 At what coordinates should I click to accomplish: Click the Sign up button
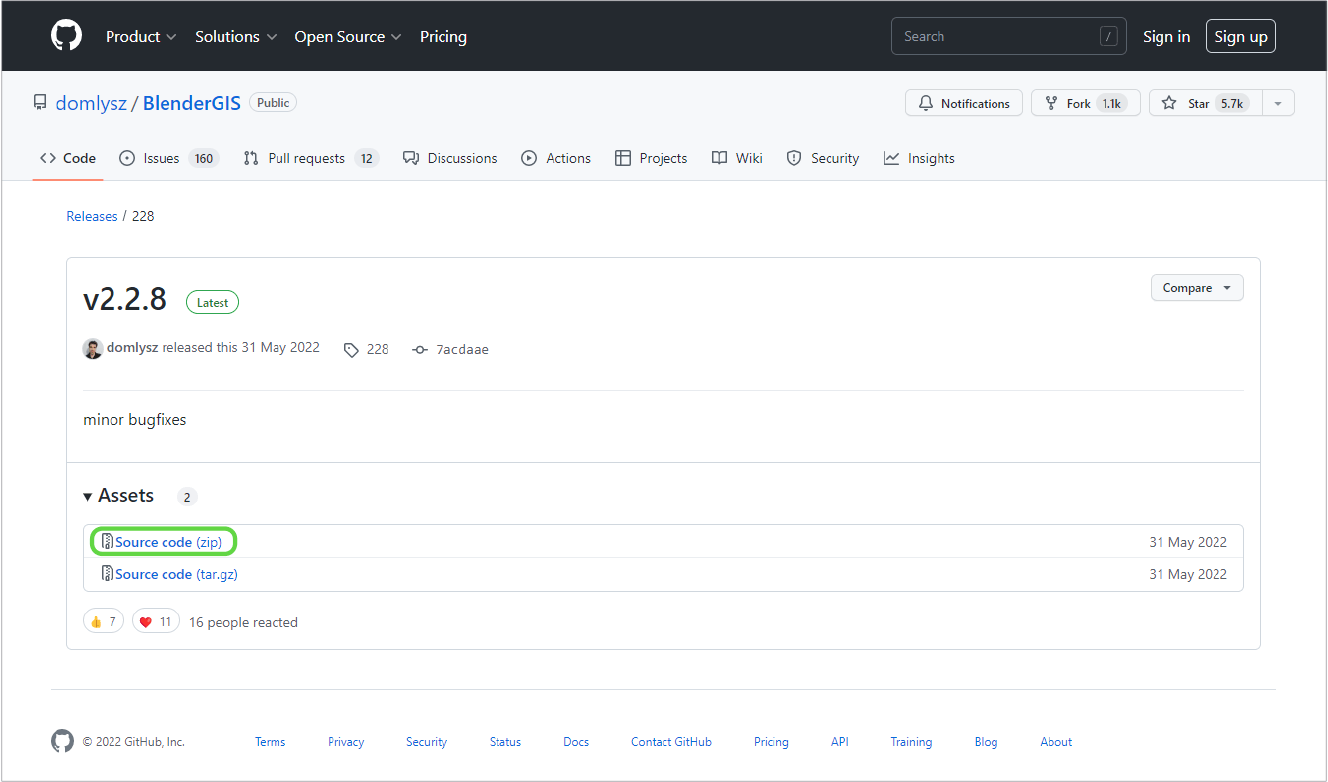pos(1241,36)
